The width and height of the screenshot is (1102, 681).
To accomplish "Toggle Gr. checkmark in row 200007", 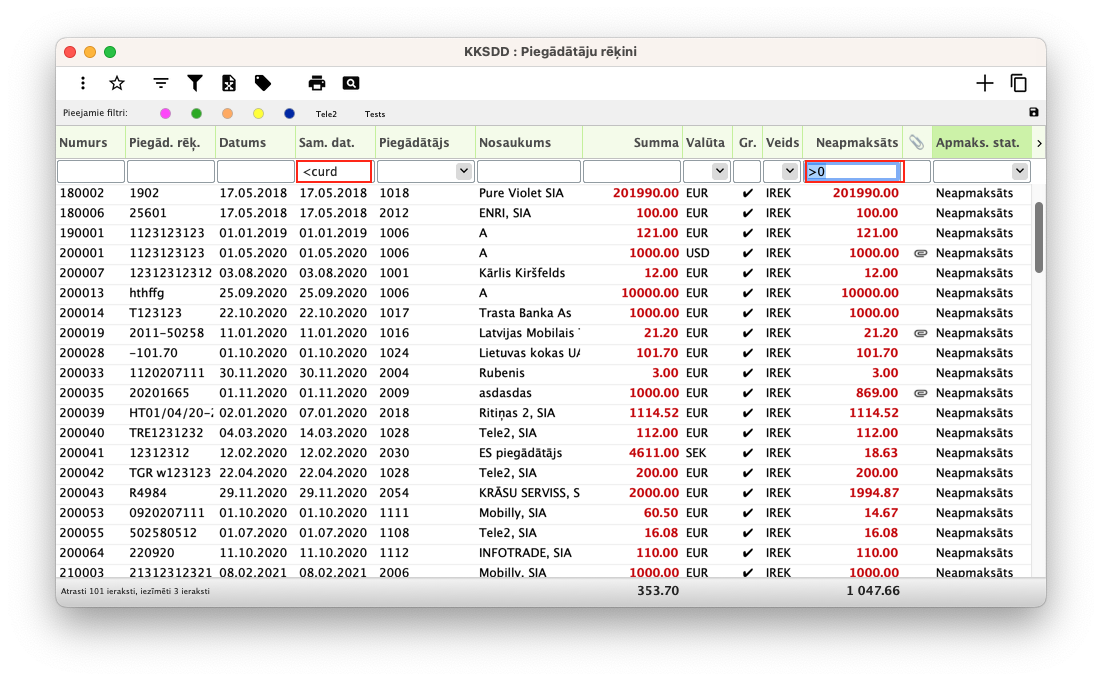I will pyautogui.click(x=747, y=273).
